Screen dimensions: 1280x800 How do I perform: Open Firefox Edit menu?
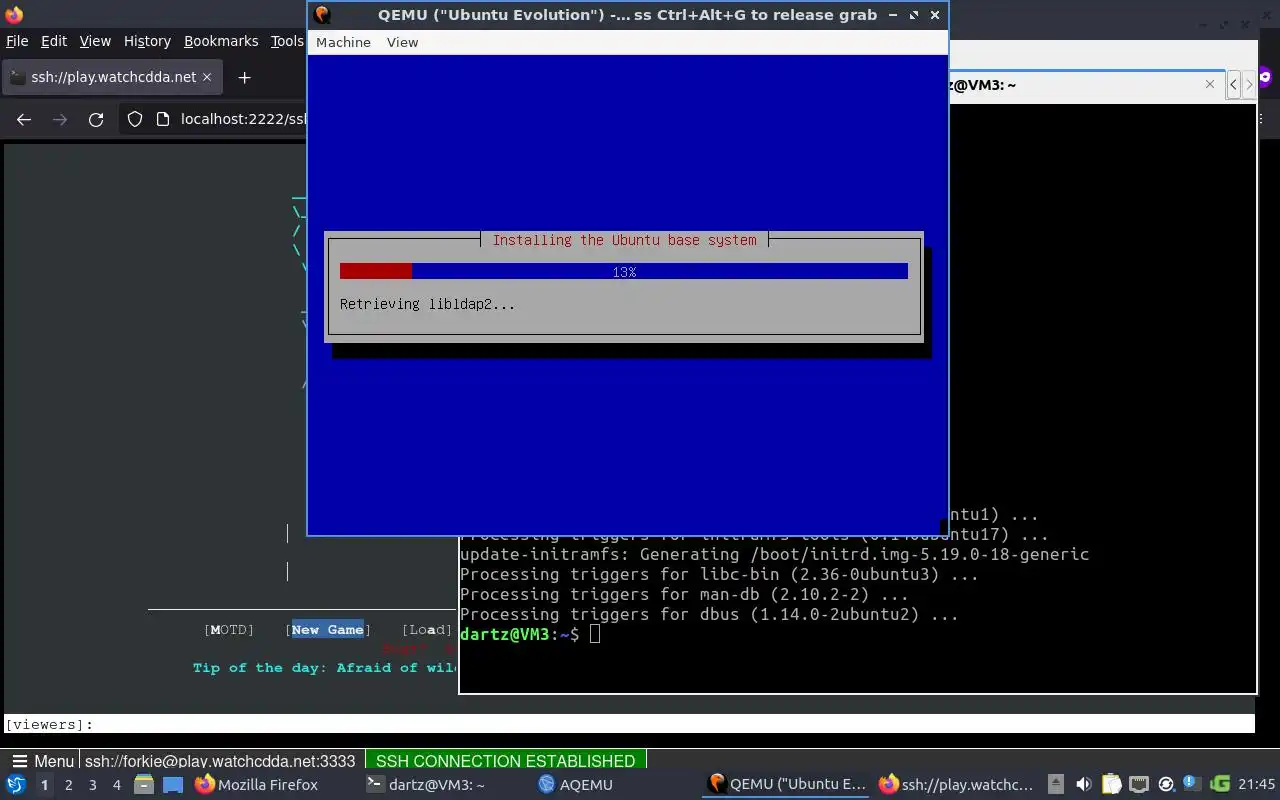54,41
